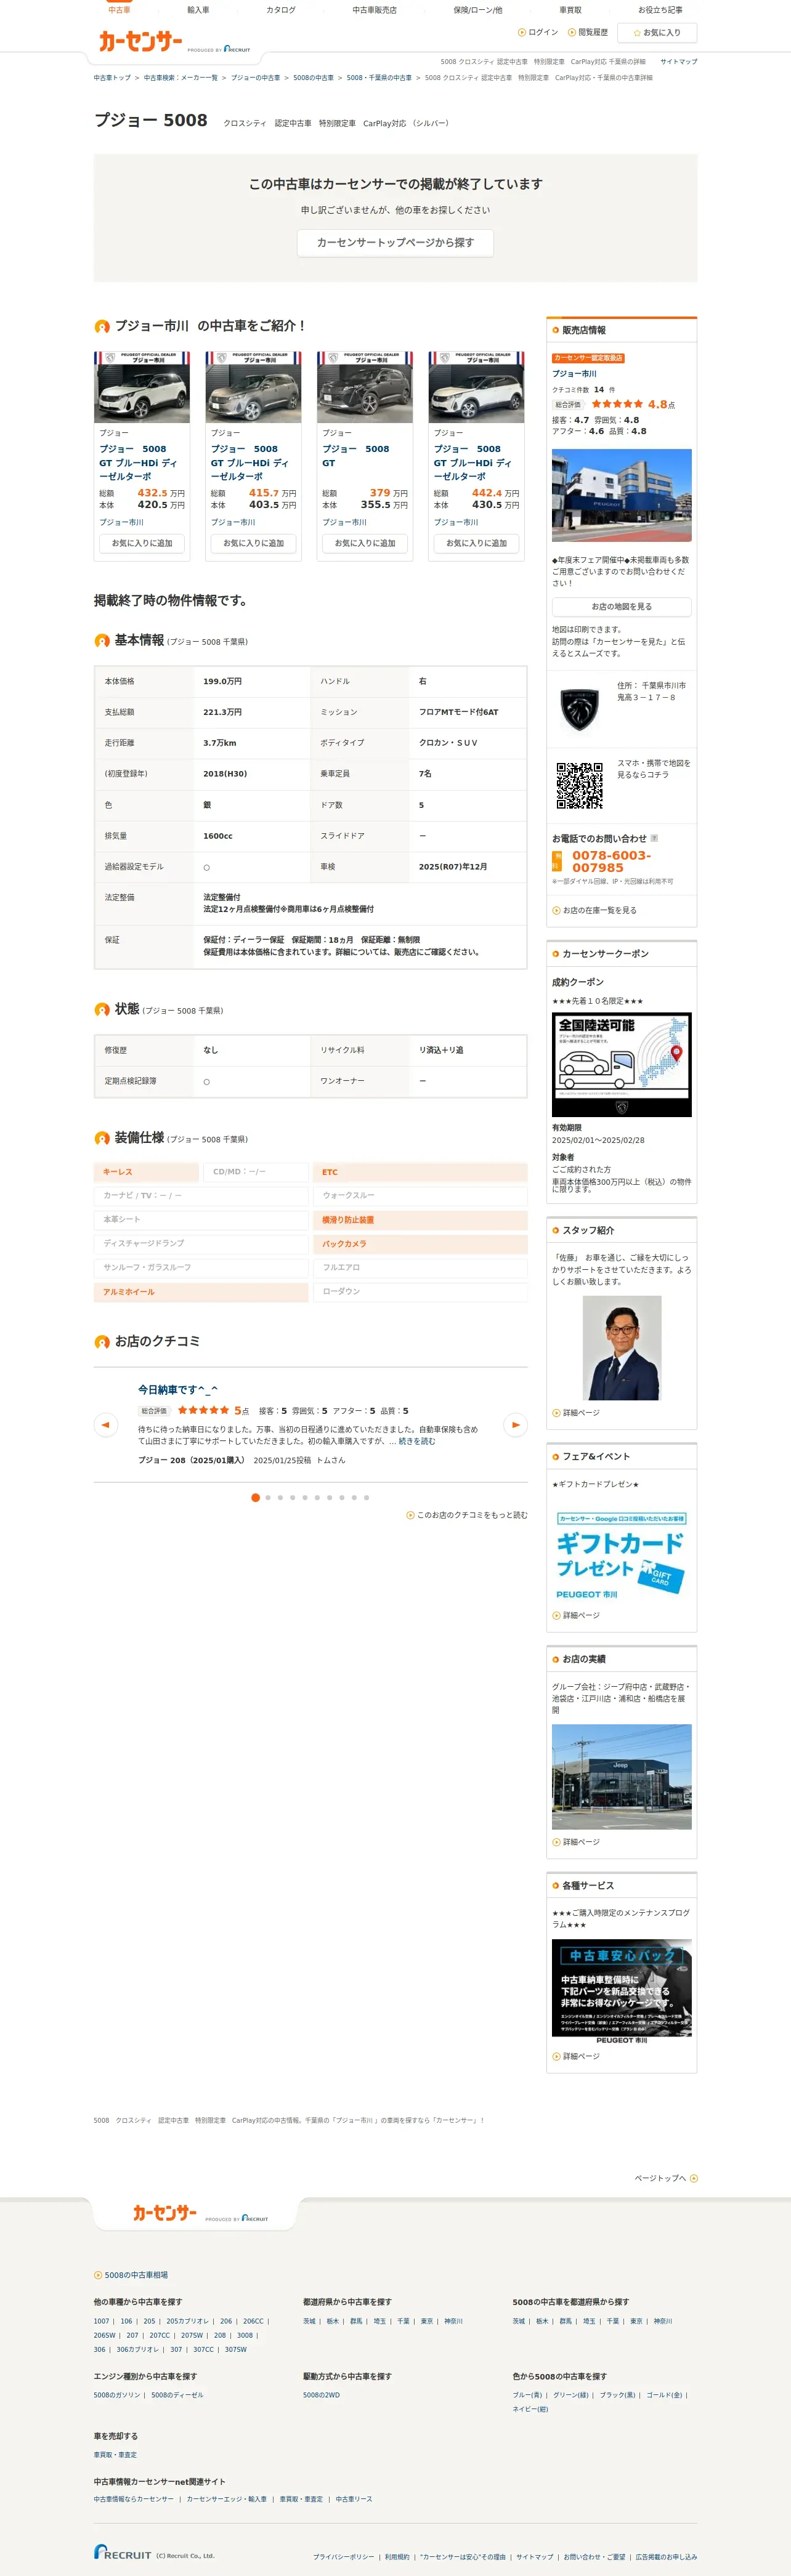Click the 全国陸送可能 coupon image
791x2576 pixels.
point(621,1064)
